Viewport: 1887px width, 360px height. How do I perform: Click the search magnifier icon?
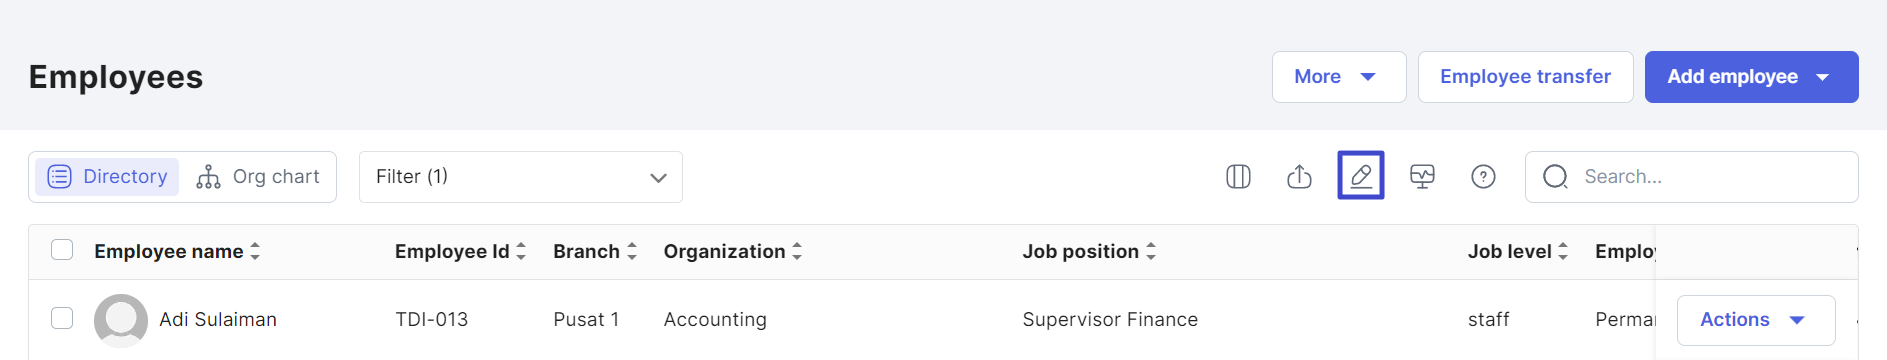(x=1555, y=177)
